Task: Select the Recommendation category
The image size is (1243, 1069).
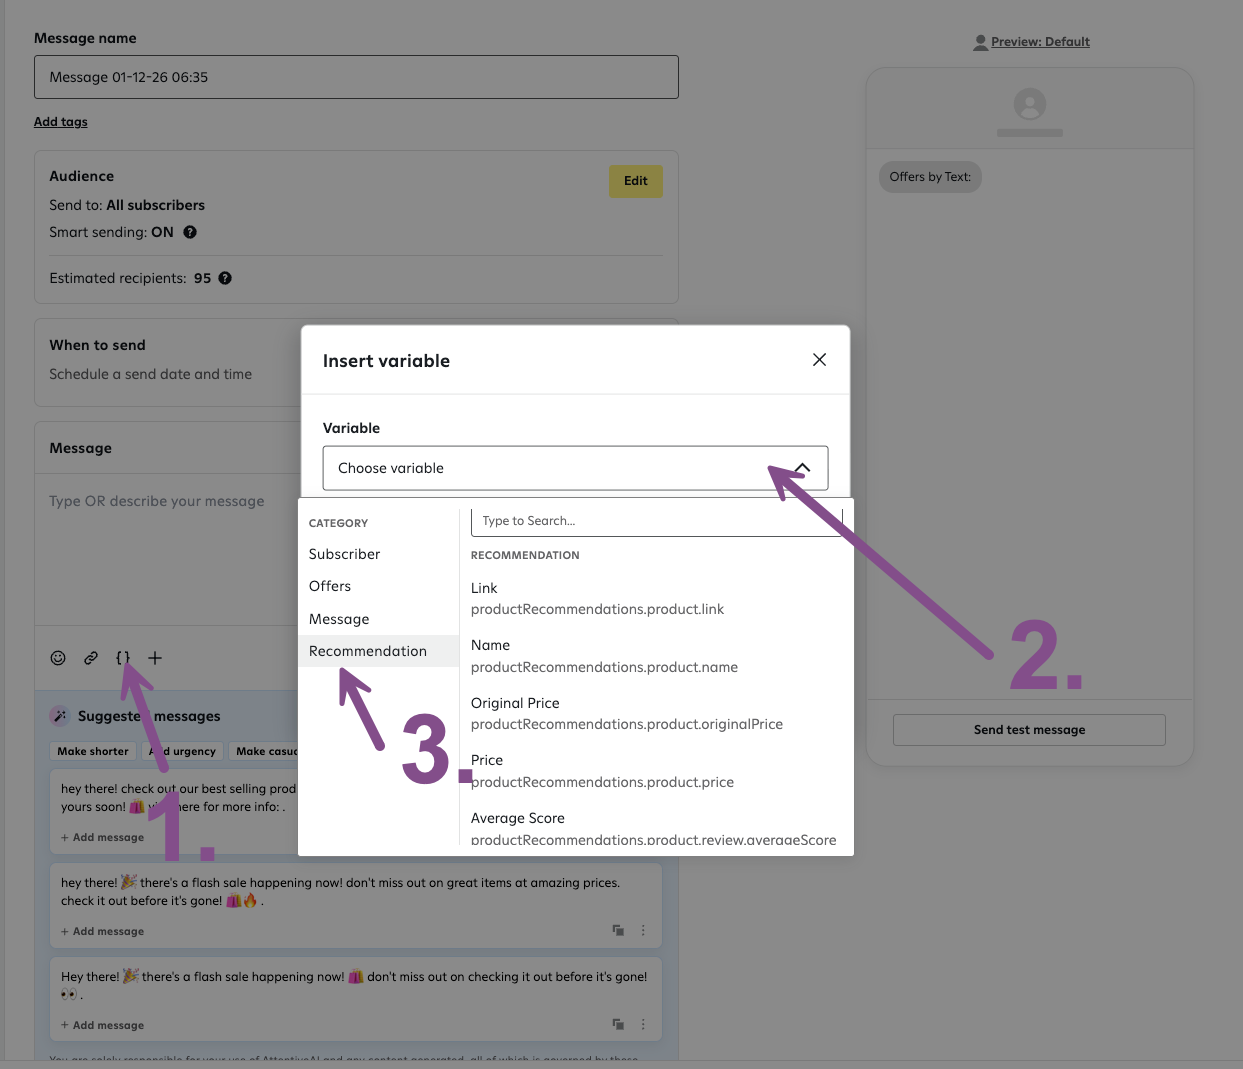Action: click(x=368, y=651)
